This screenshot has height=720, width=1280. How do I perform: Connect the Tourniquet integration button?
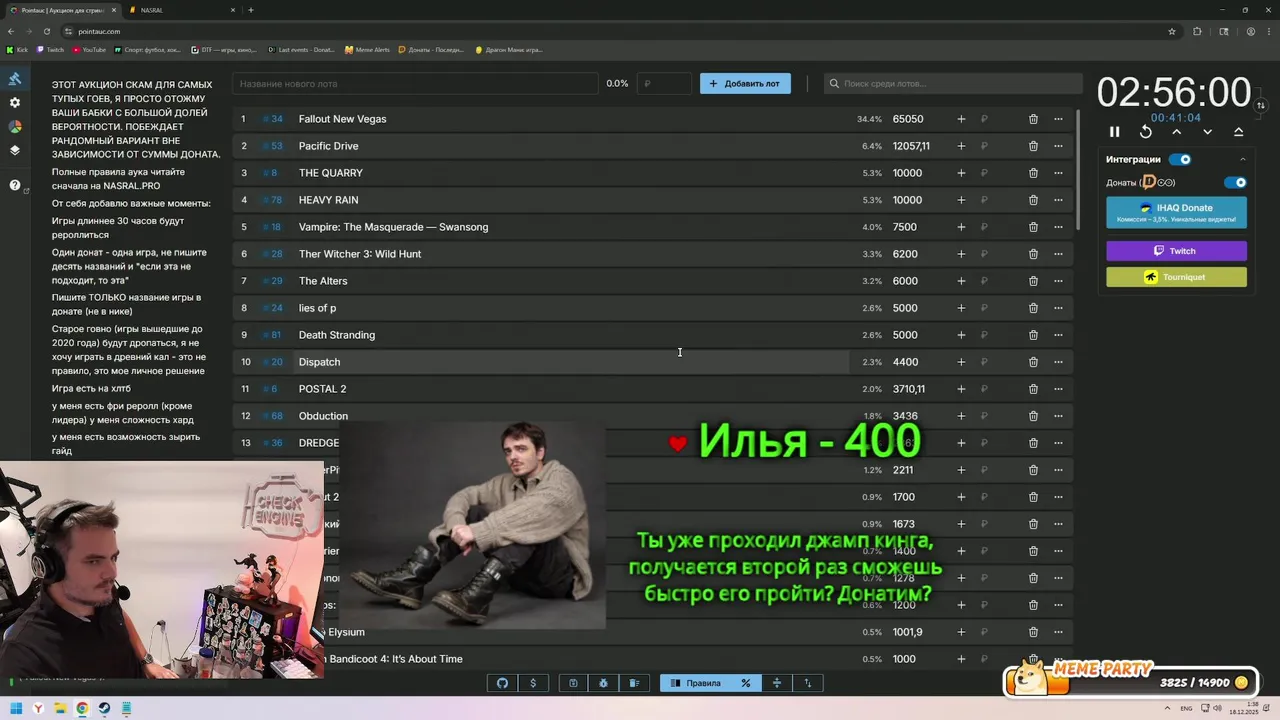click(1176, 277)
